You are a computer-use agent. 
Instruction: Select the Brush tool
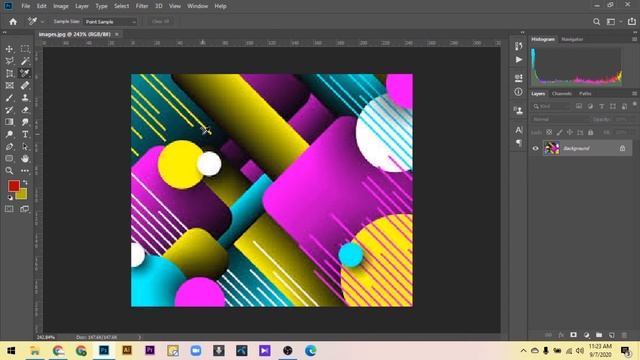point(9,98)
